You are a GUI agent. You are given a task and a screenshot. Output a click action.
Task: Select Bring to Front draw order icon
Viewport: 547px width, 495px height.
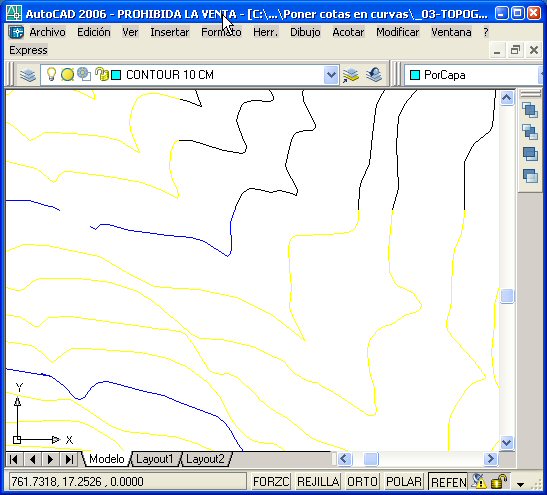coord(530,111)
